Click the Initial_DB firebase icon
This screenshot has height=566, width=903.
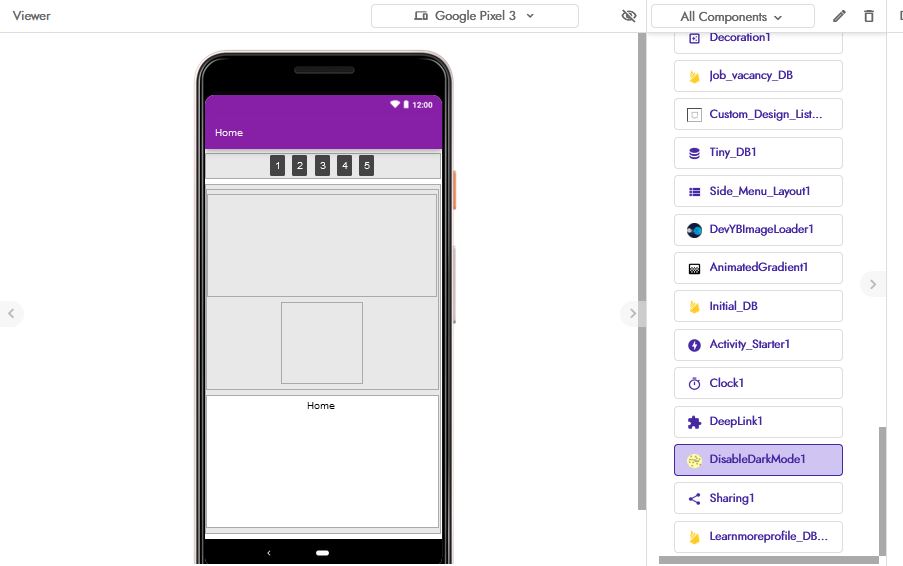[x=695, y=307]
